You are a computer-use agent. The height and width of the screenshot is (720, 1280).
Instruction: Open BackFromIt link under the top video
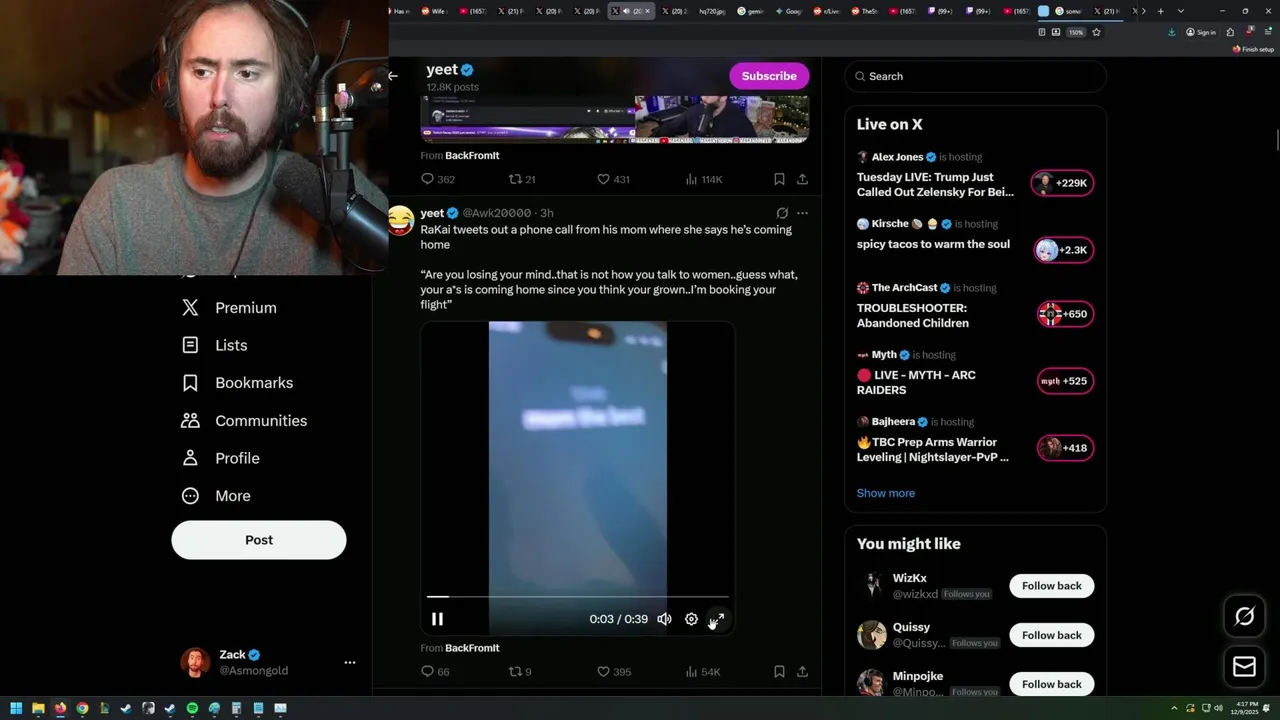pos(472,155)
